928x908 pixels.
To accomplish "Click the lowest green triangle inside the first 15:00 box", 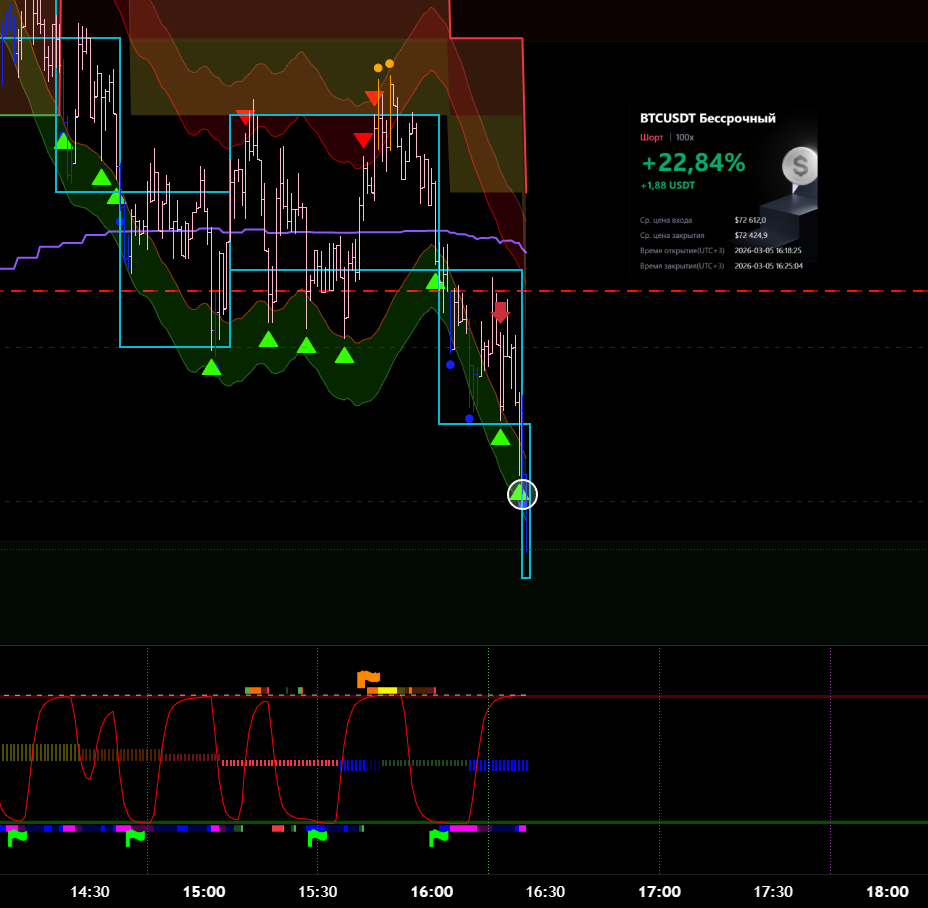I will (x=211, y=367).
